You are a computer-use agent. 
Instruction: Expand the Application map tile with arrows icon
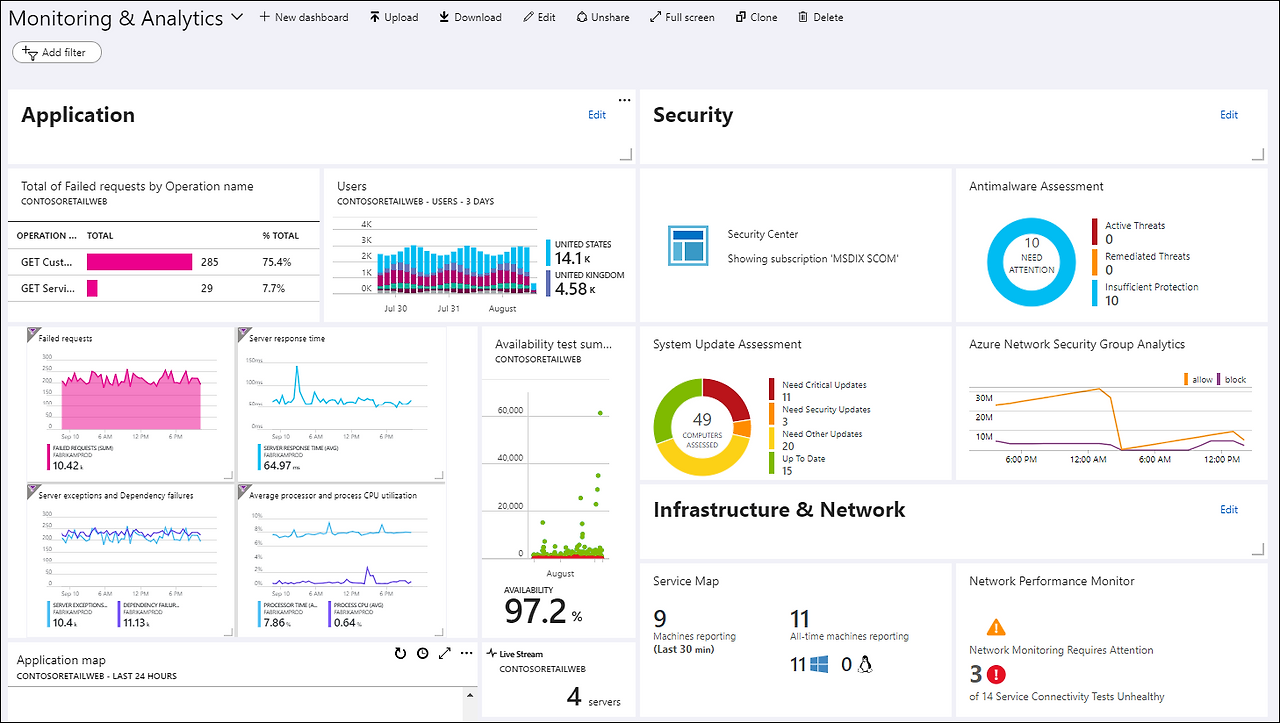pos(445,653)
